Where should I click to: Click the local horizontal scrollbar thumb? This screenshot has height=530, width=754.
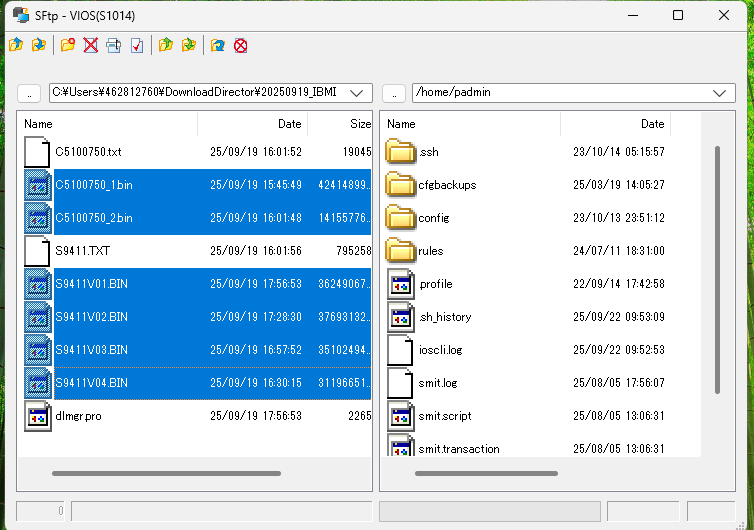coord(166,474)
